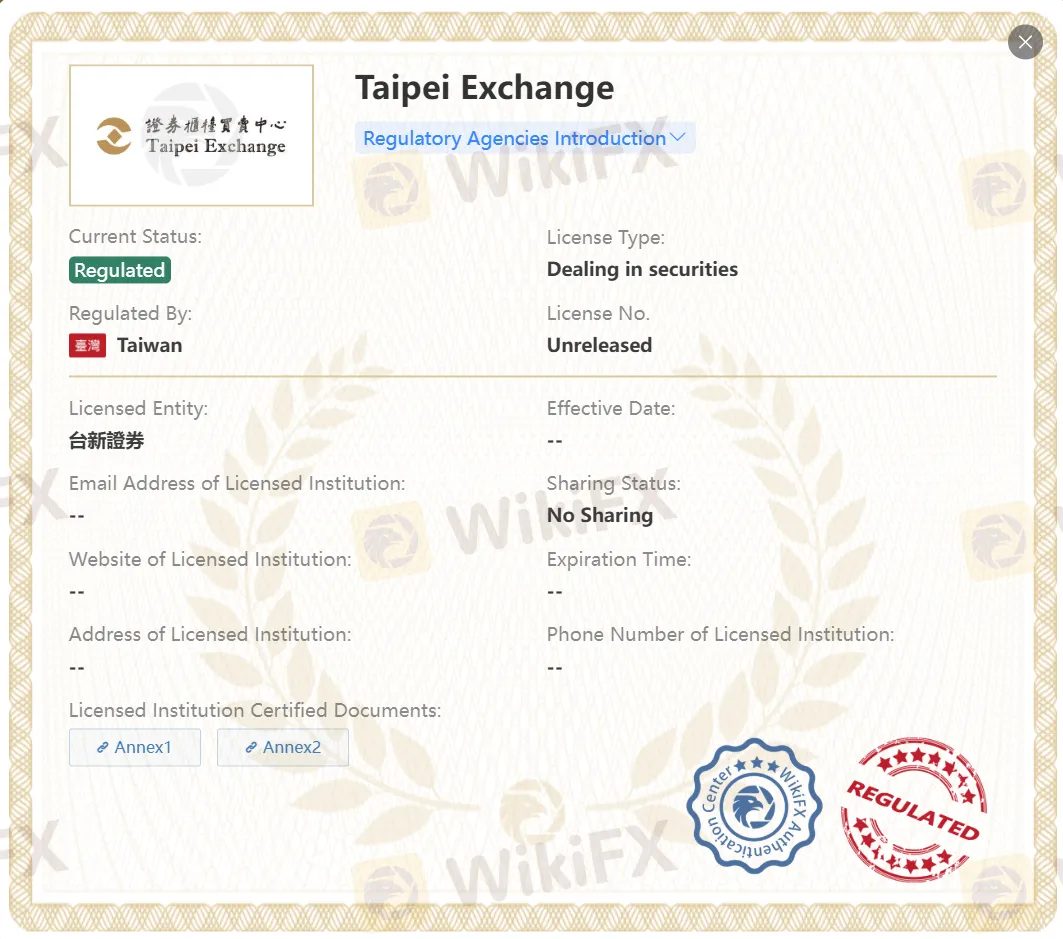Select the 'No Sharing' status value
Screen dimensions: 1063x939
pos(600,515)
